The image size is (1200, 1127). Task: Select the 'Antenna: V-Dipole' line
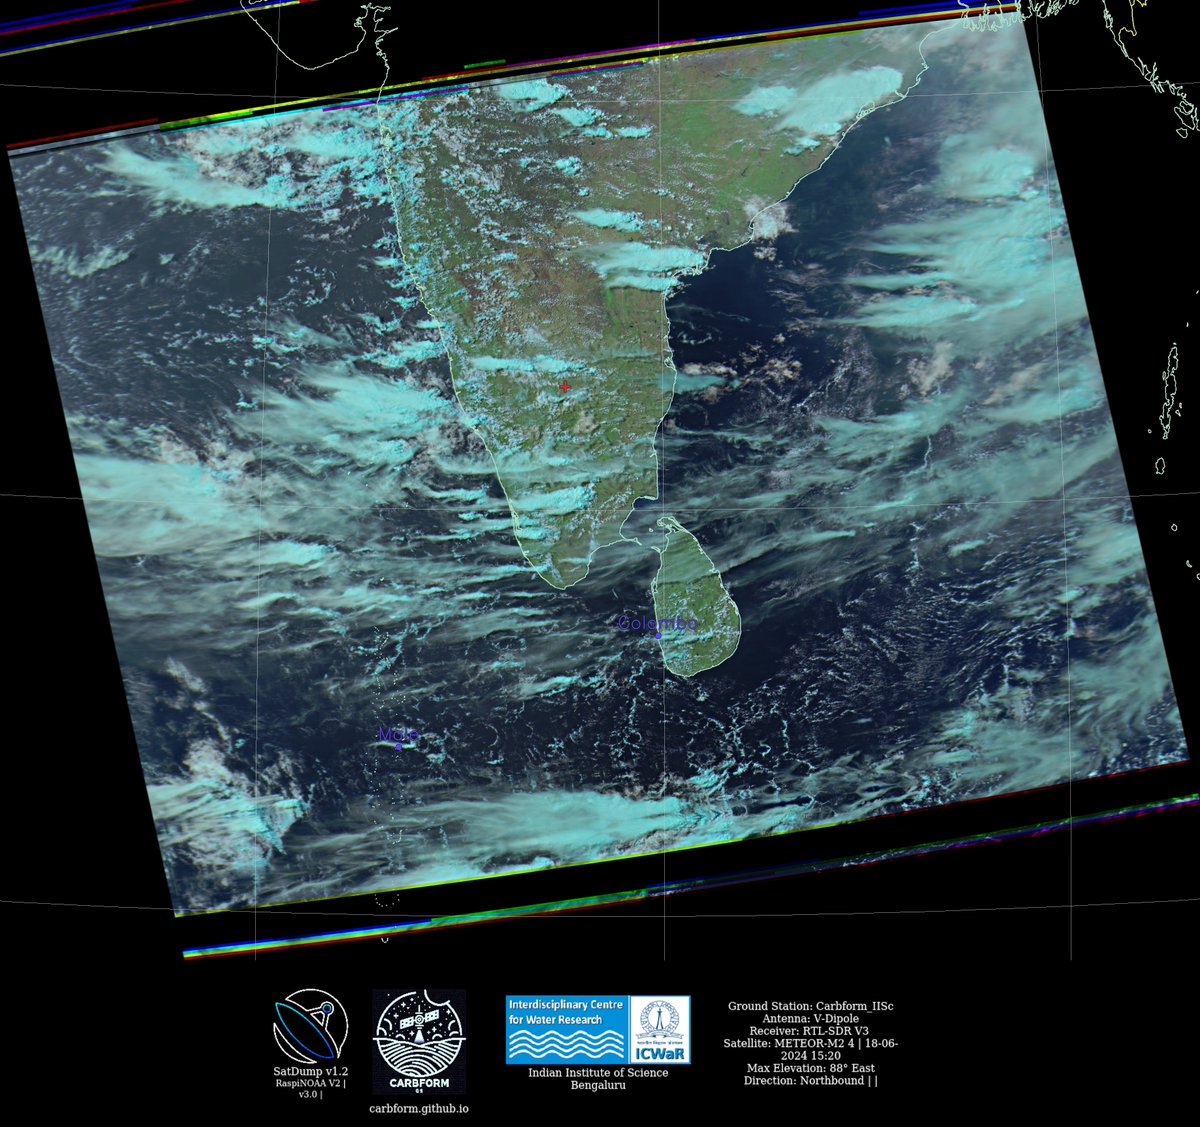(811, 1018)
